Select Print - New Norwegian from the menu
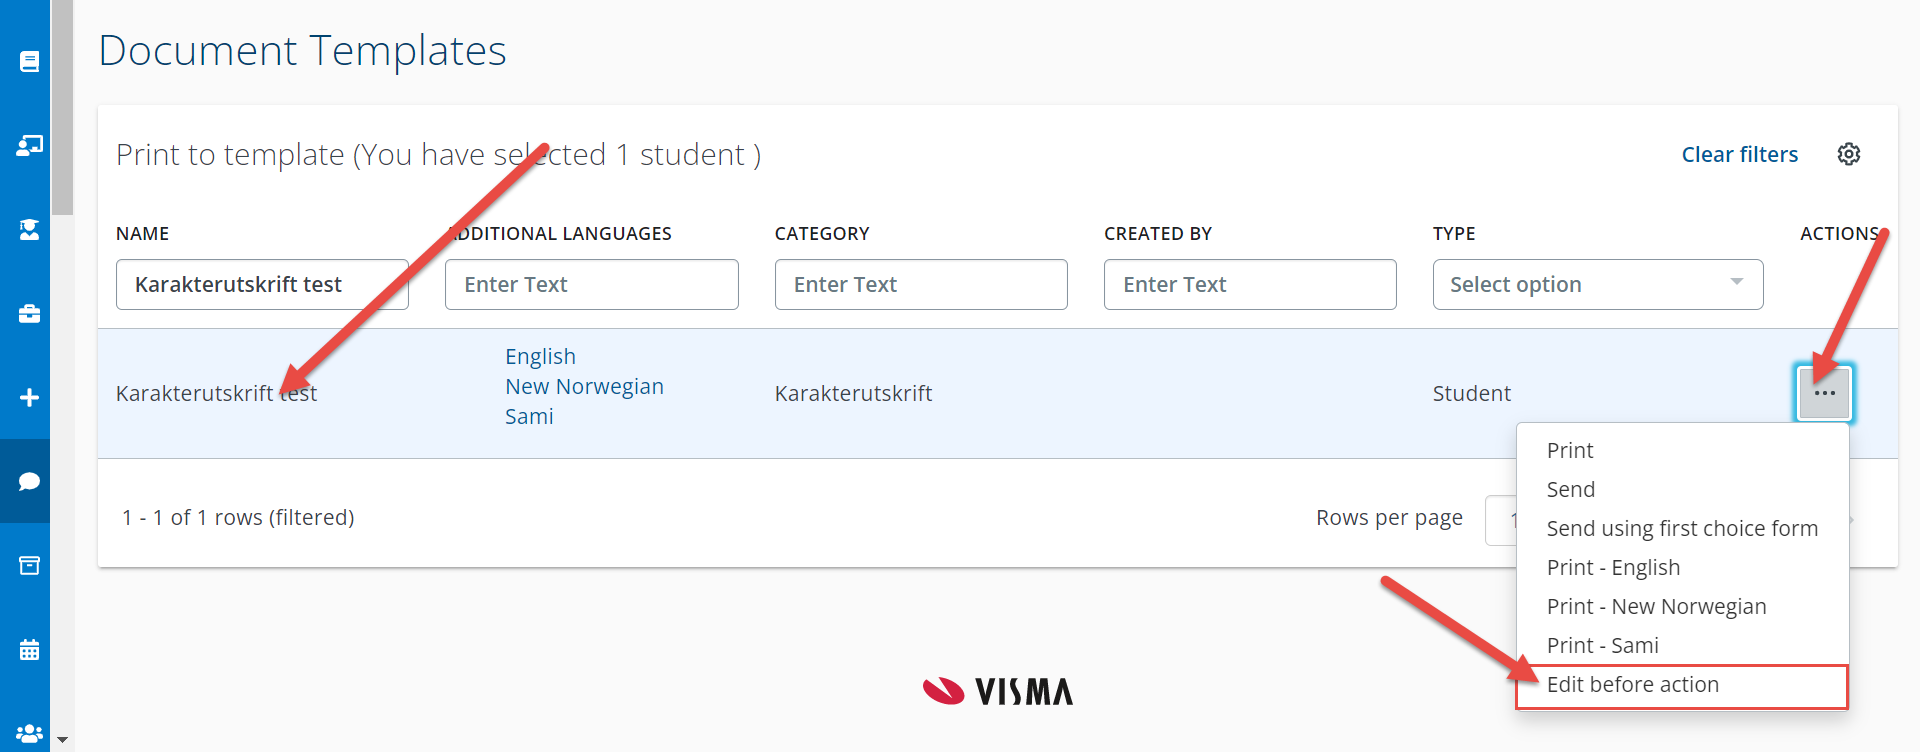Viewport: 1920px width, 752px height. tap(1656, 607)
